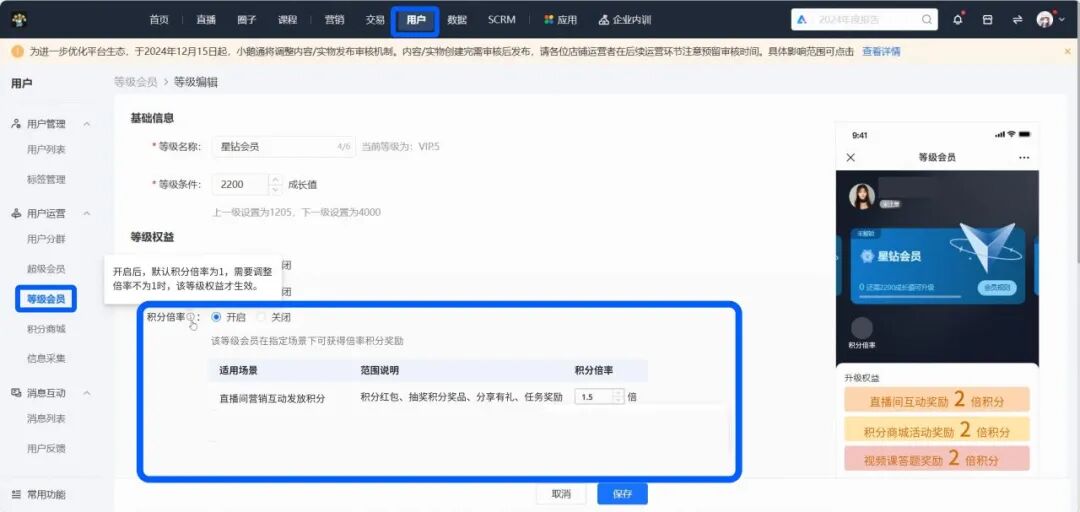This screenshot has width=1080, height=512.
Task: Open 信息采集 in sidebar
Action: tap(46, 358)
